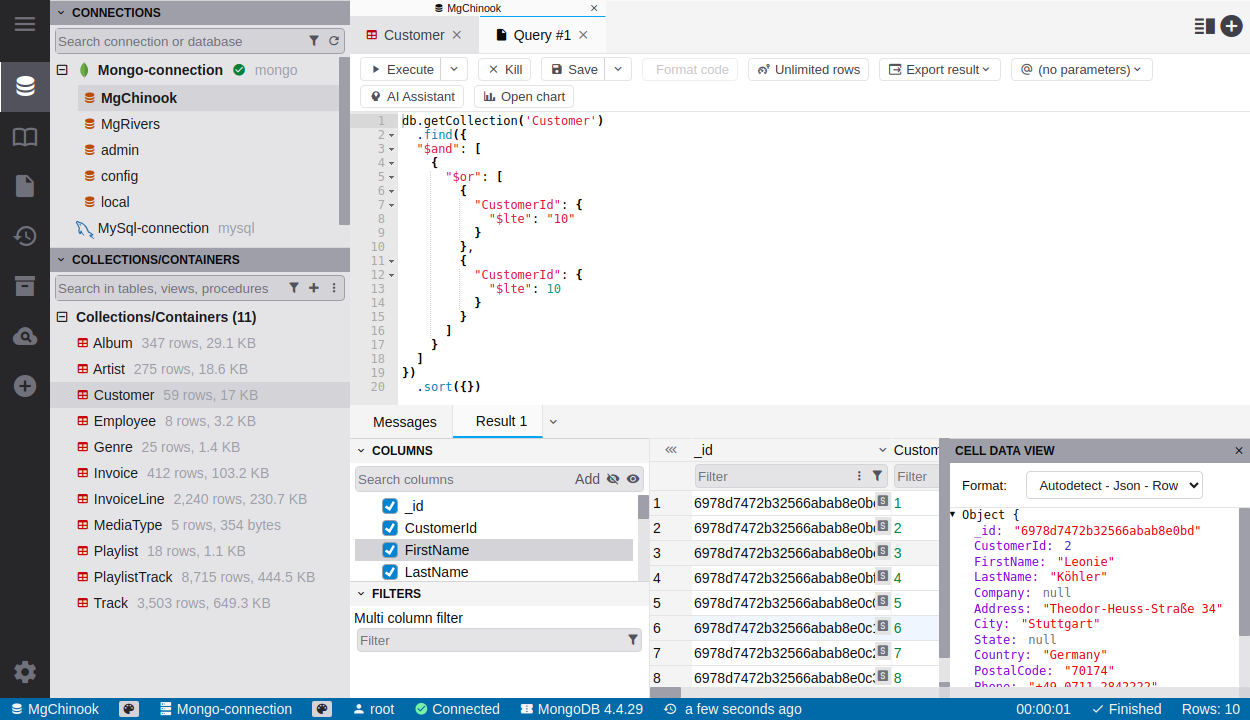Switch to the Messages tab
Image resolution: width=1250 pixels, height=720 pixels.
click(x=404, y=422)
